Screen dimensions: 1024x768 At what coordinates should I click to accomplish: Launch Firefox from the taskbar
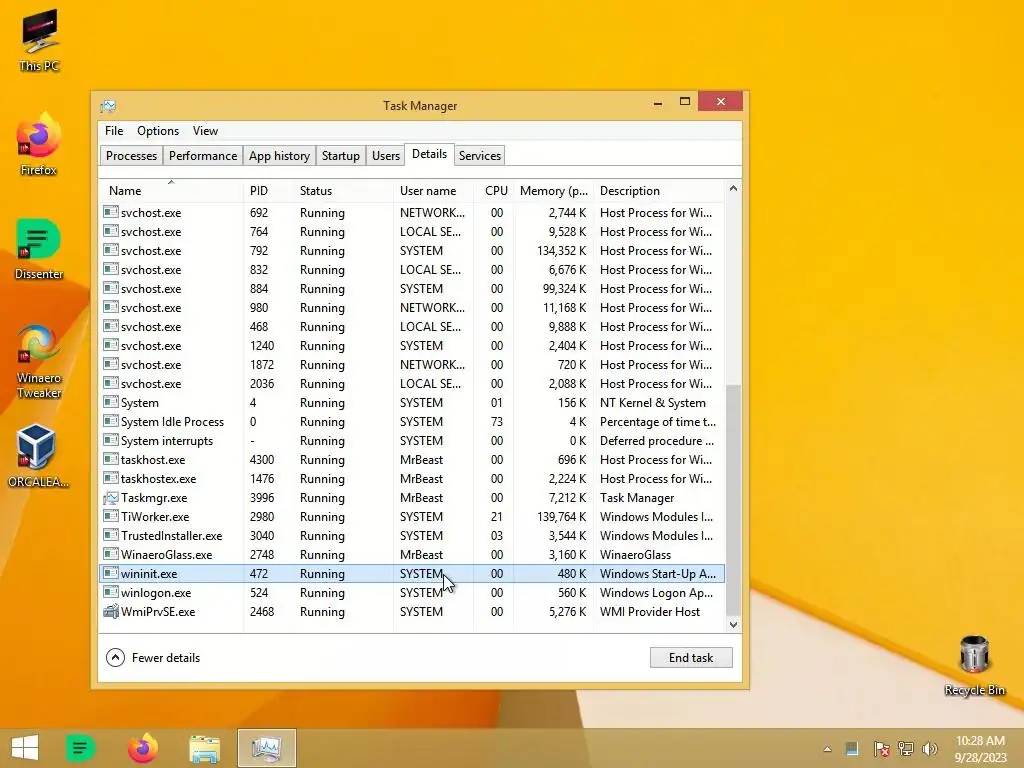point(142,748)
